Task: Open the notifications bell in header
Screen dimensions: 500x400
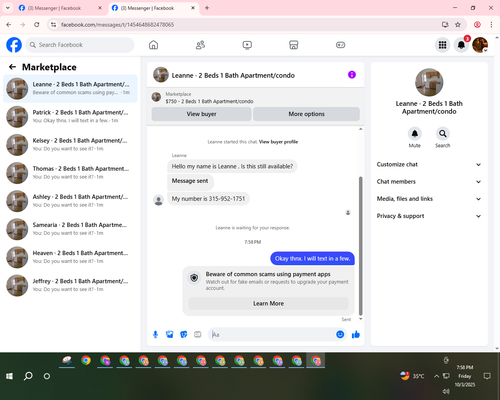Action: (x=461, y=45)
